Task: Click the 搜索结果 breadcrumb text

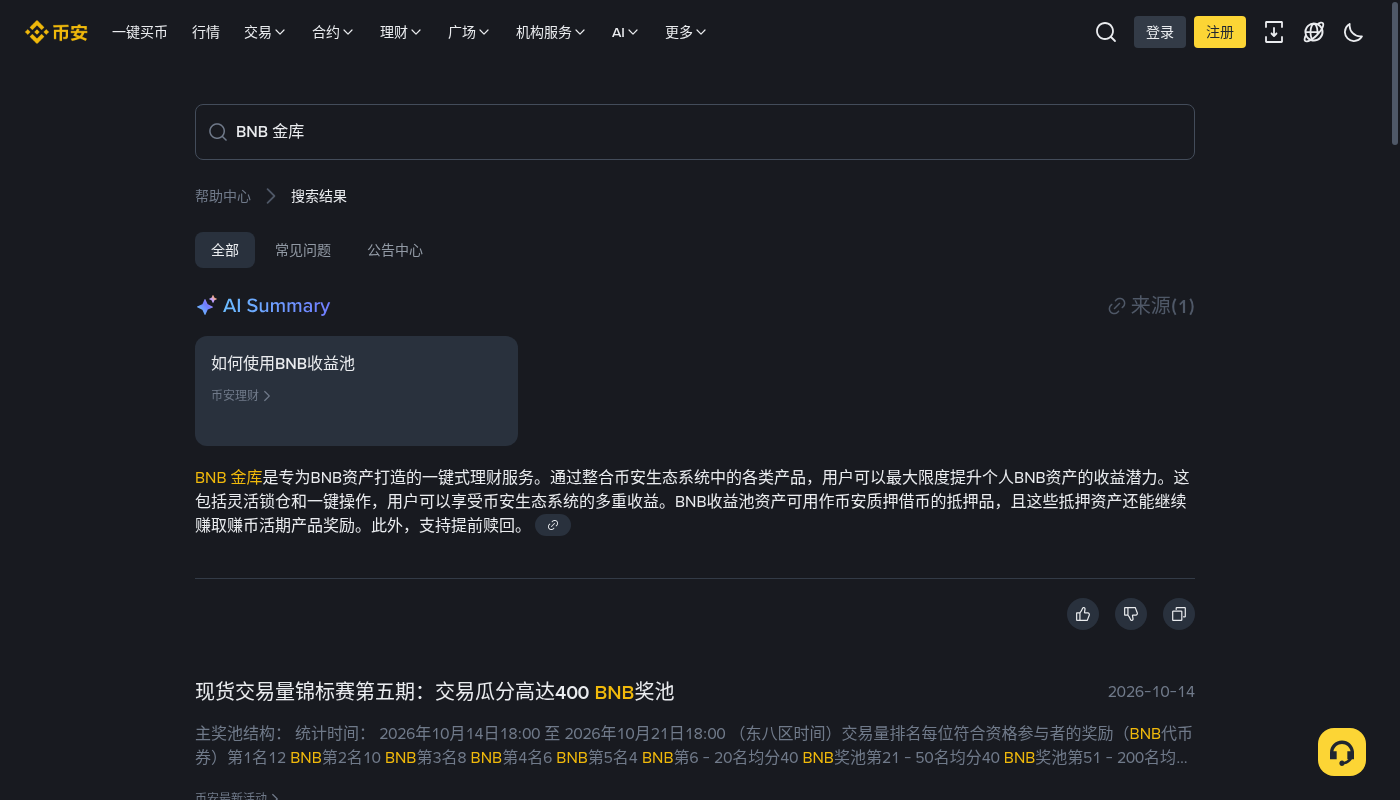Action: (x=319, y=196)
